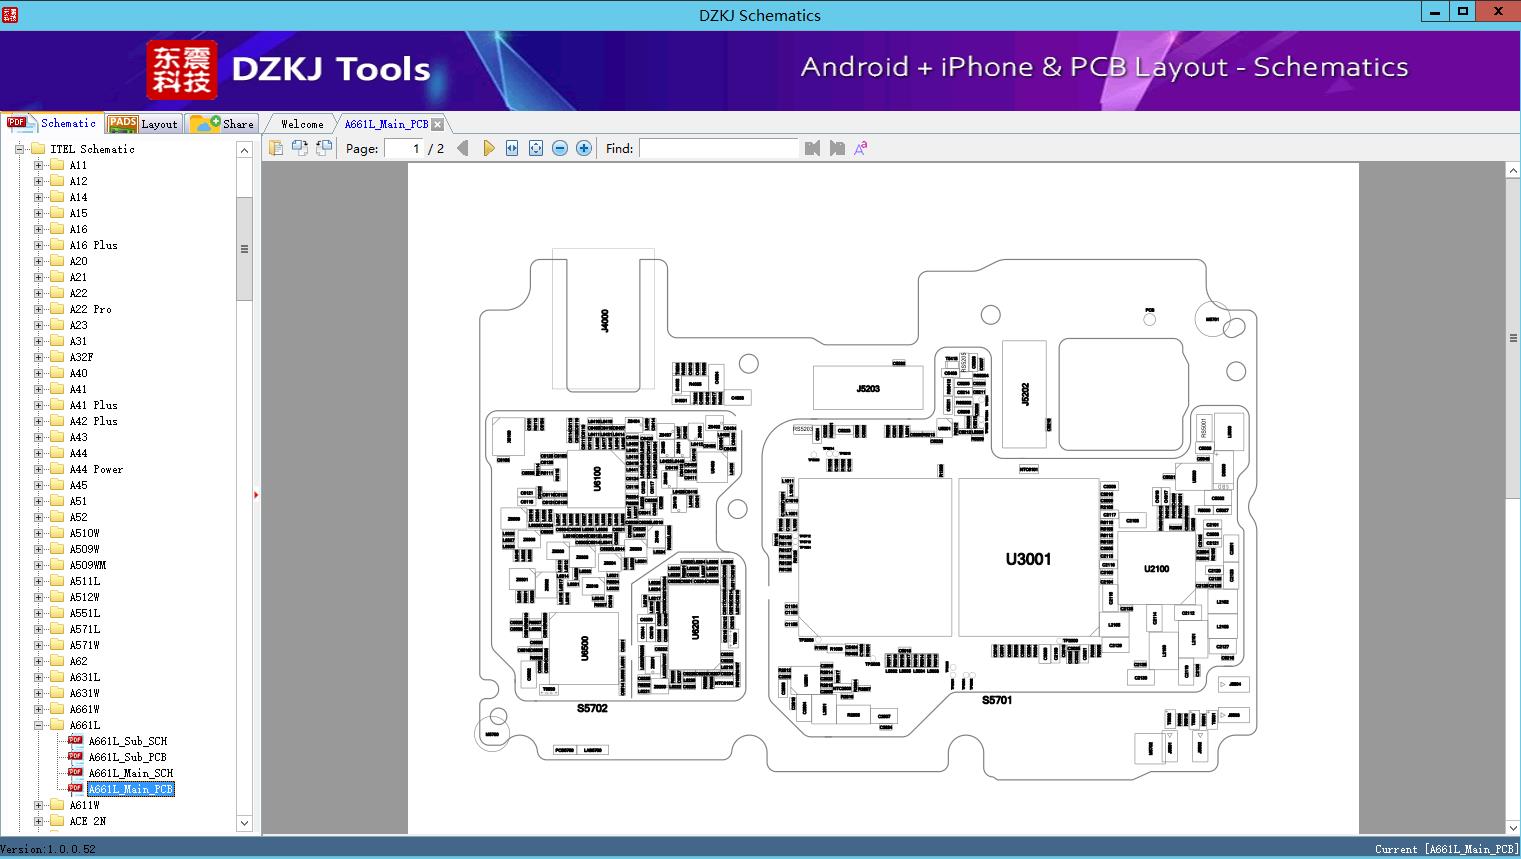Viewport: 1521px width, 859px height.
Task: Zoom out with the minus icon
Action: click(x=560, y=148)
